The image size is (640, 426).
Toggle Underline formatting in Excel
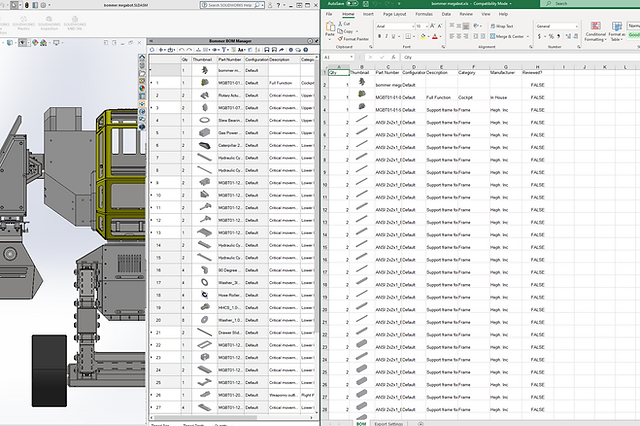393,36
